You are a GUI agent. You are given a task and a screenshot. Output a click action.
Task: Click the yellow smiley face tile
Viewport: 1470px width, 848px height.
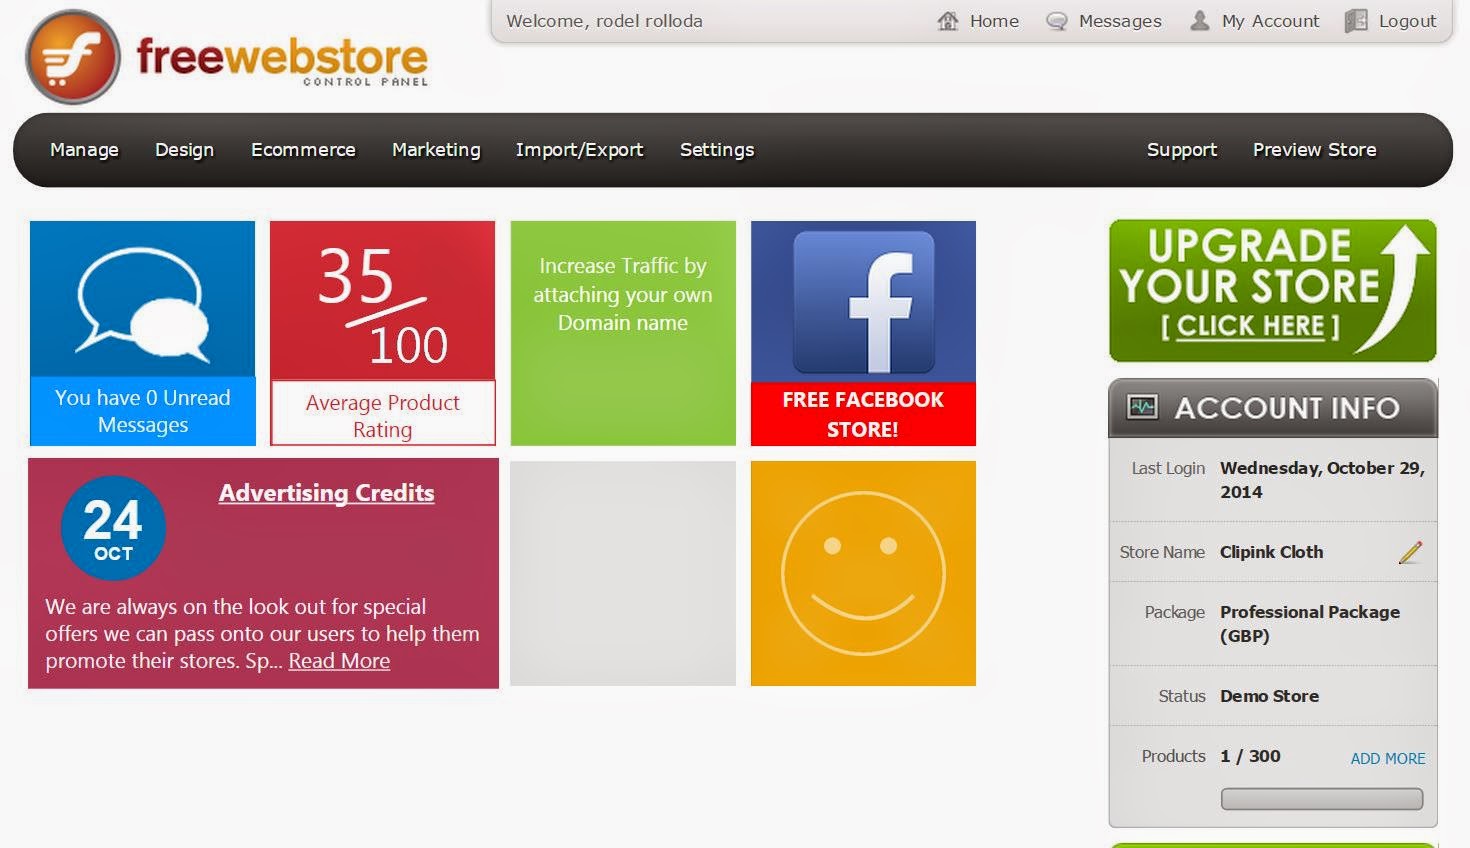coord(863,573)
